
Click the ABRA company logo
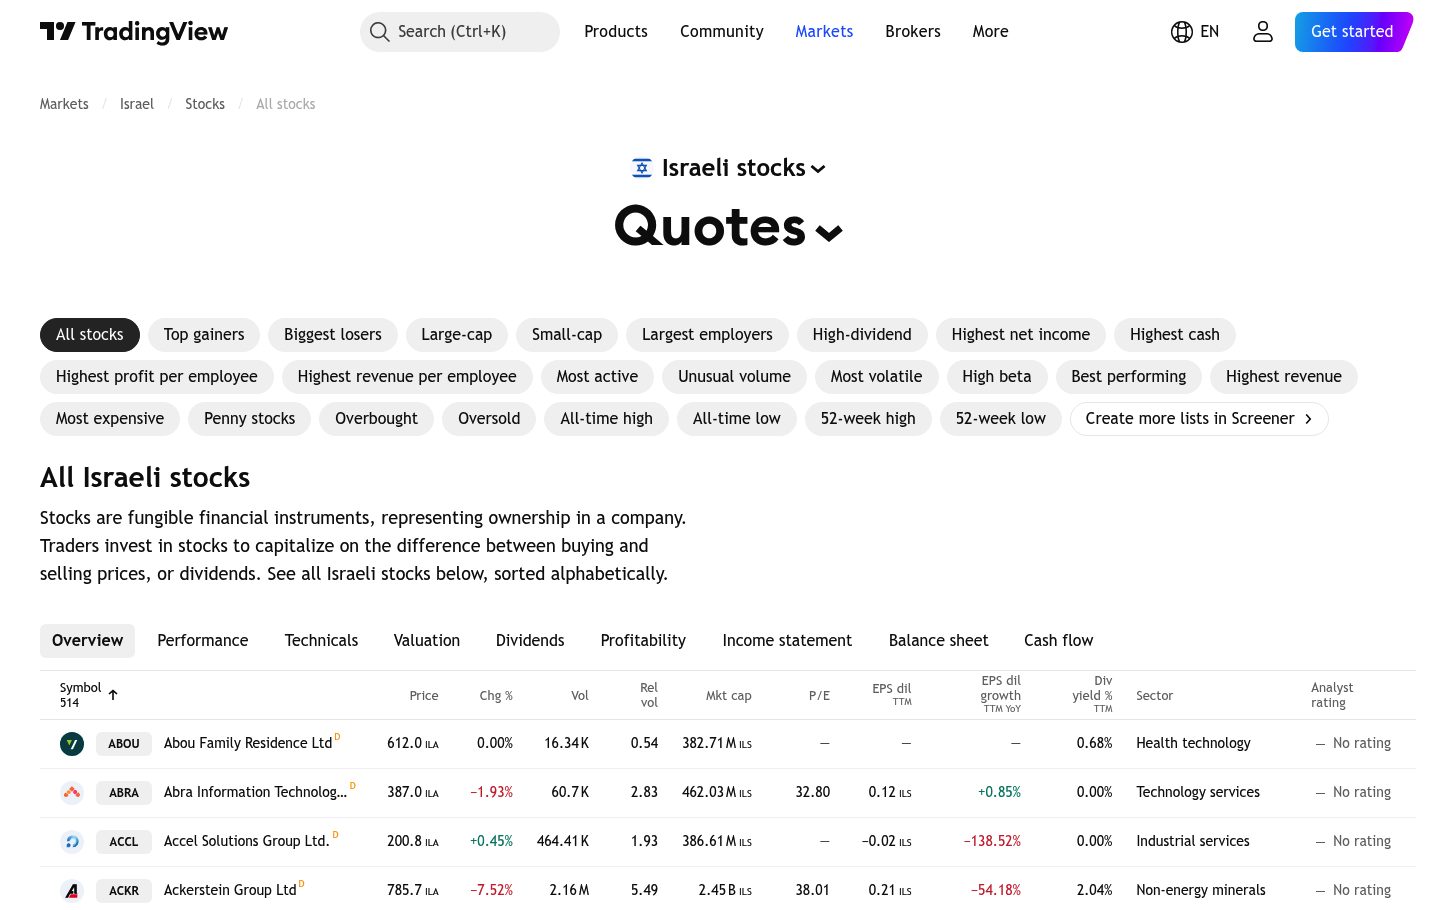pos(72,792)
